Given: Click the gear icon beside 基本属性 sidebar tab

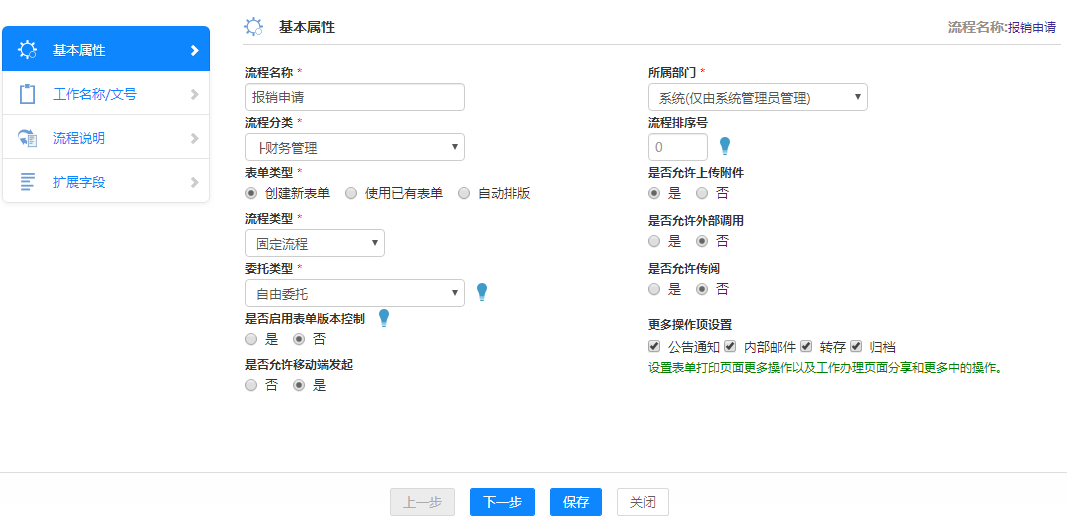Looking at the screenshot, I should 28,50.
